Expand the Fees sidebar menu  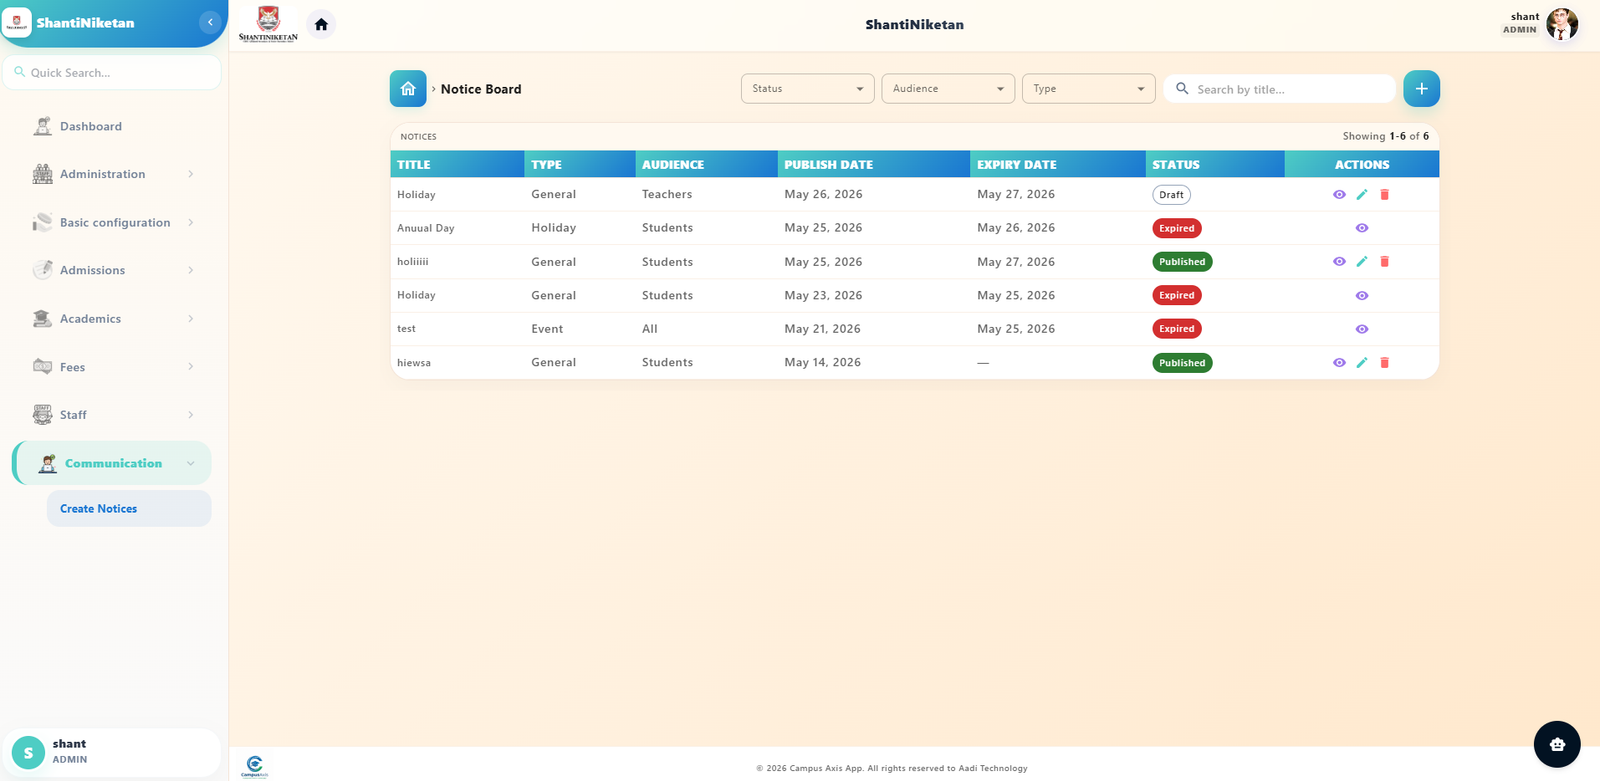[112, 367]
